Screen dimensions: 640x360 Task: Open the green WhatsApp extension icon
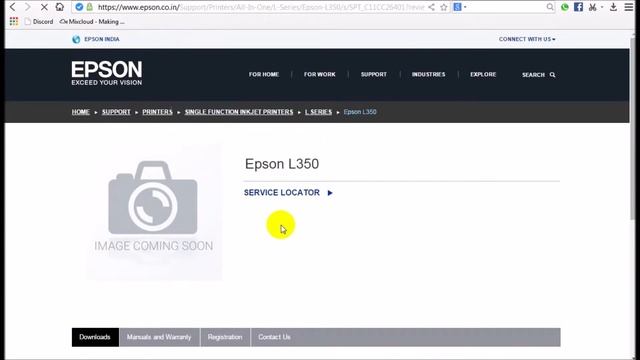coord(564,7)
